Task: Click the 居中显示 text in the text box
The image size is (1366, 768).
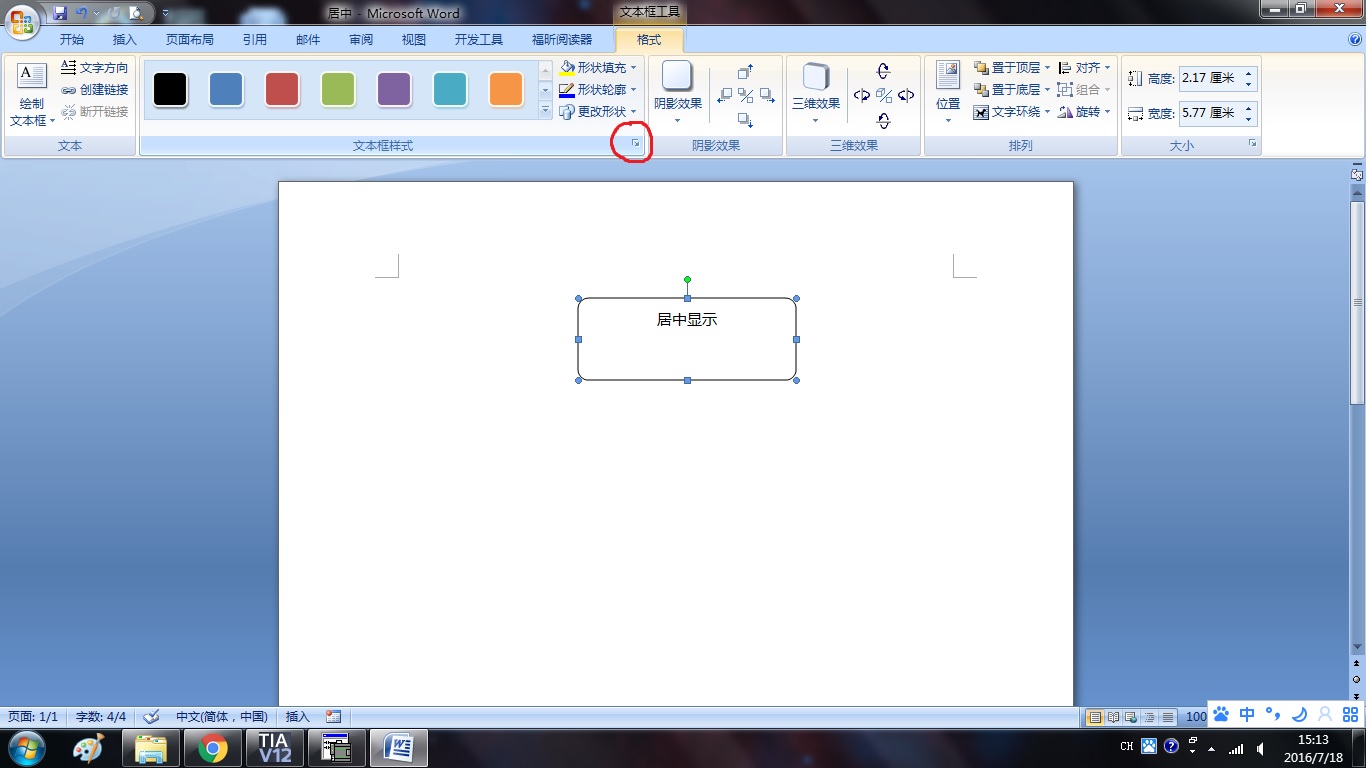Action: coord(687,320)
